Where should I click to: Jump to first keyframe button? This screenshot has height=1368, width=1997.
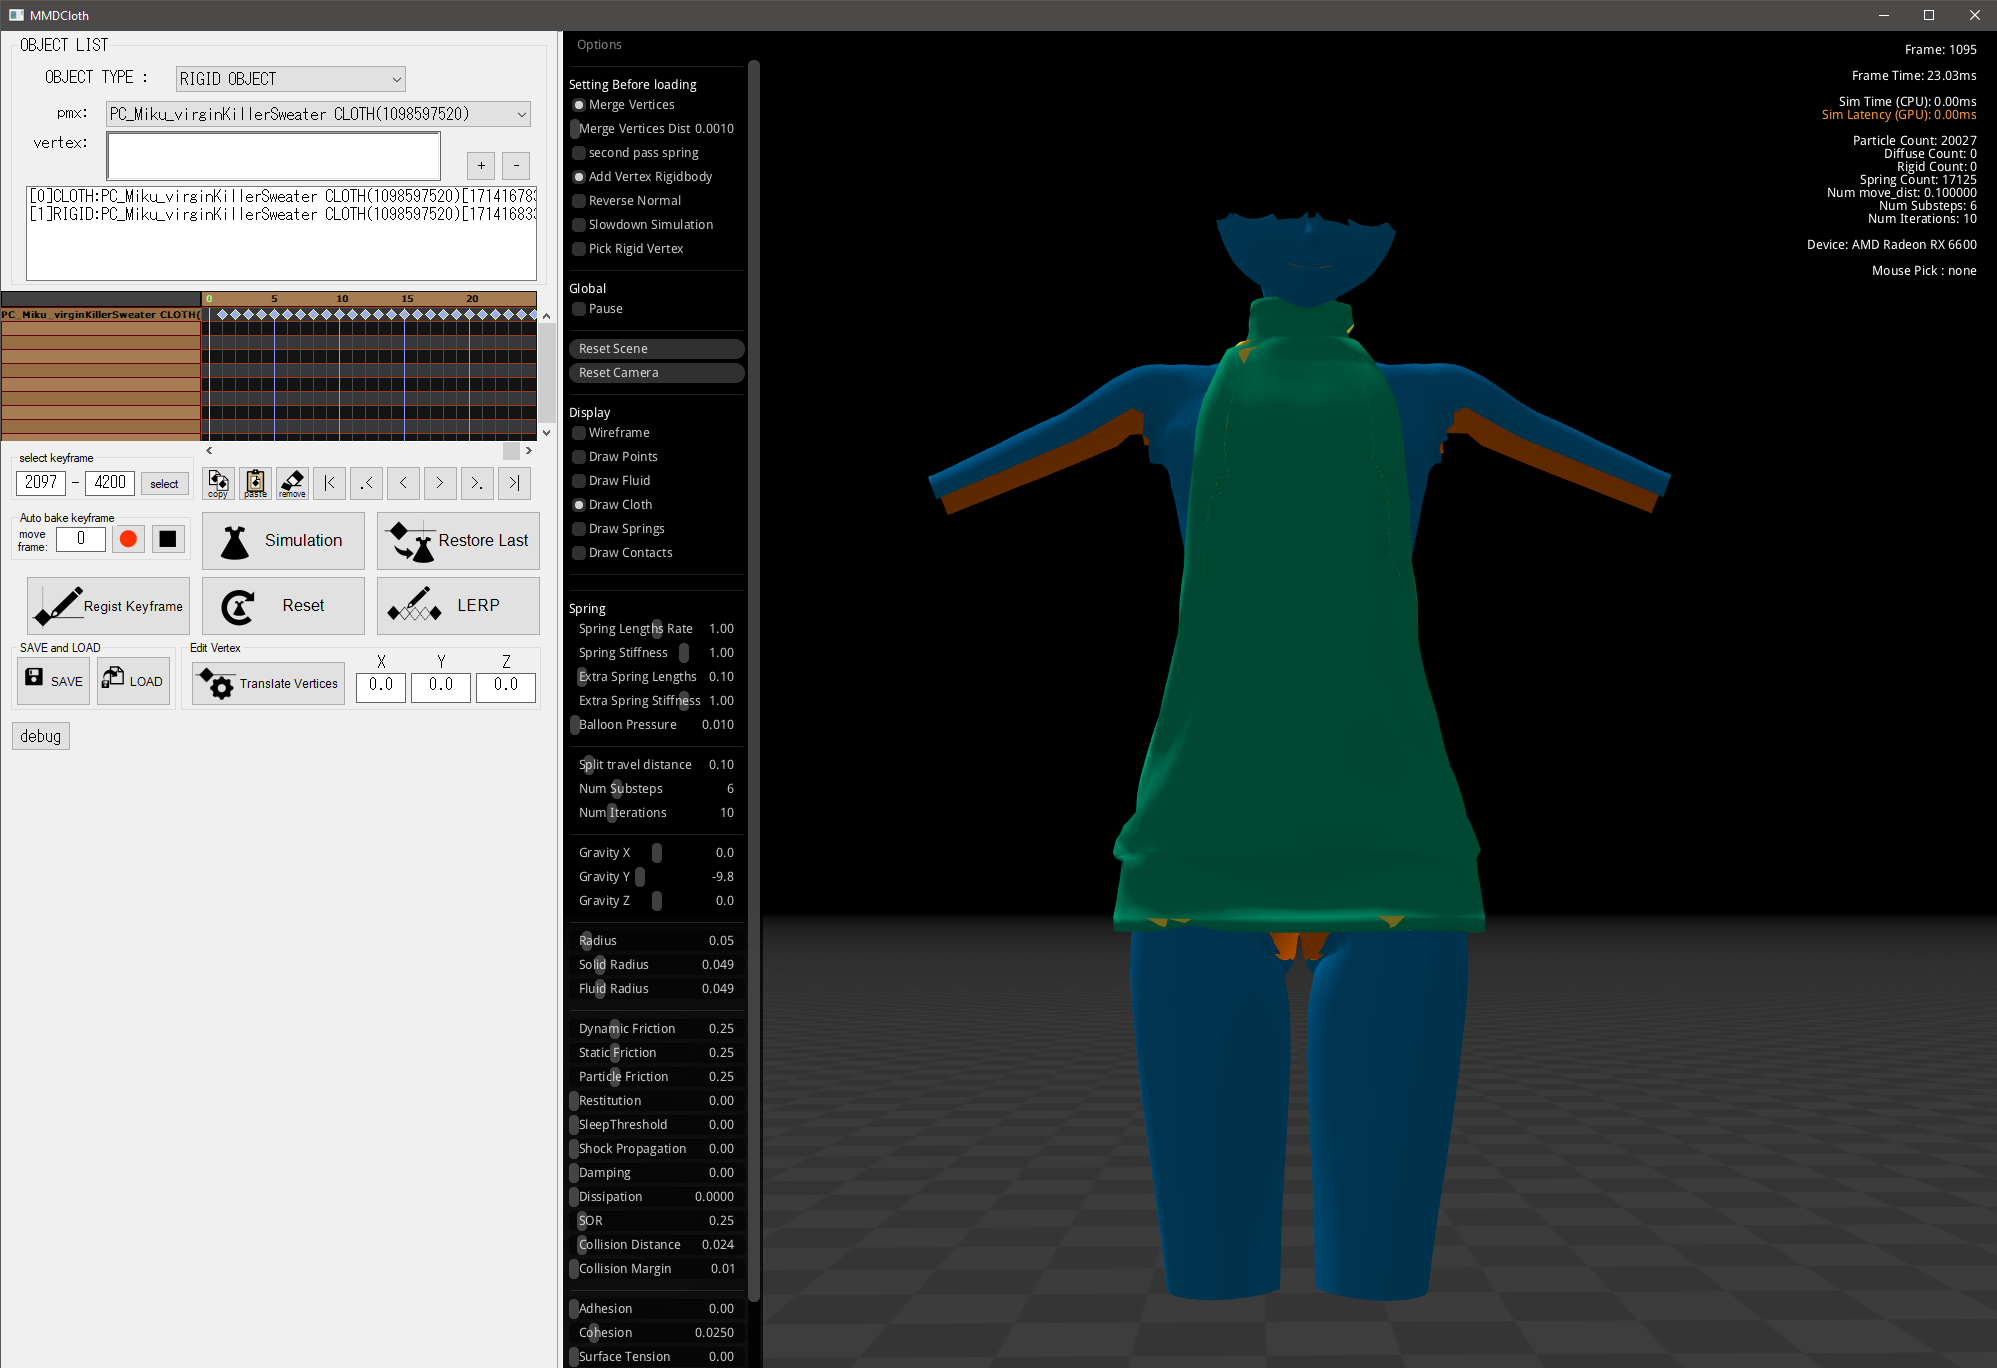329,483
